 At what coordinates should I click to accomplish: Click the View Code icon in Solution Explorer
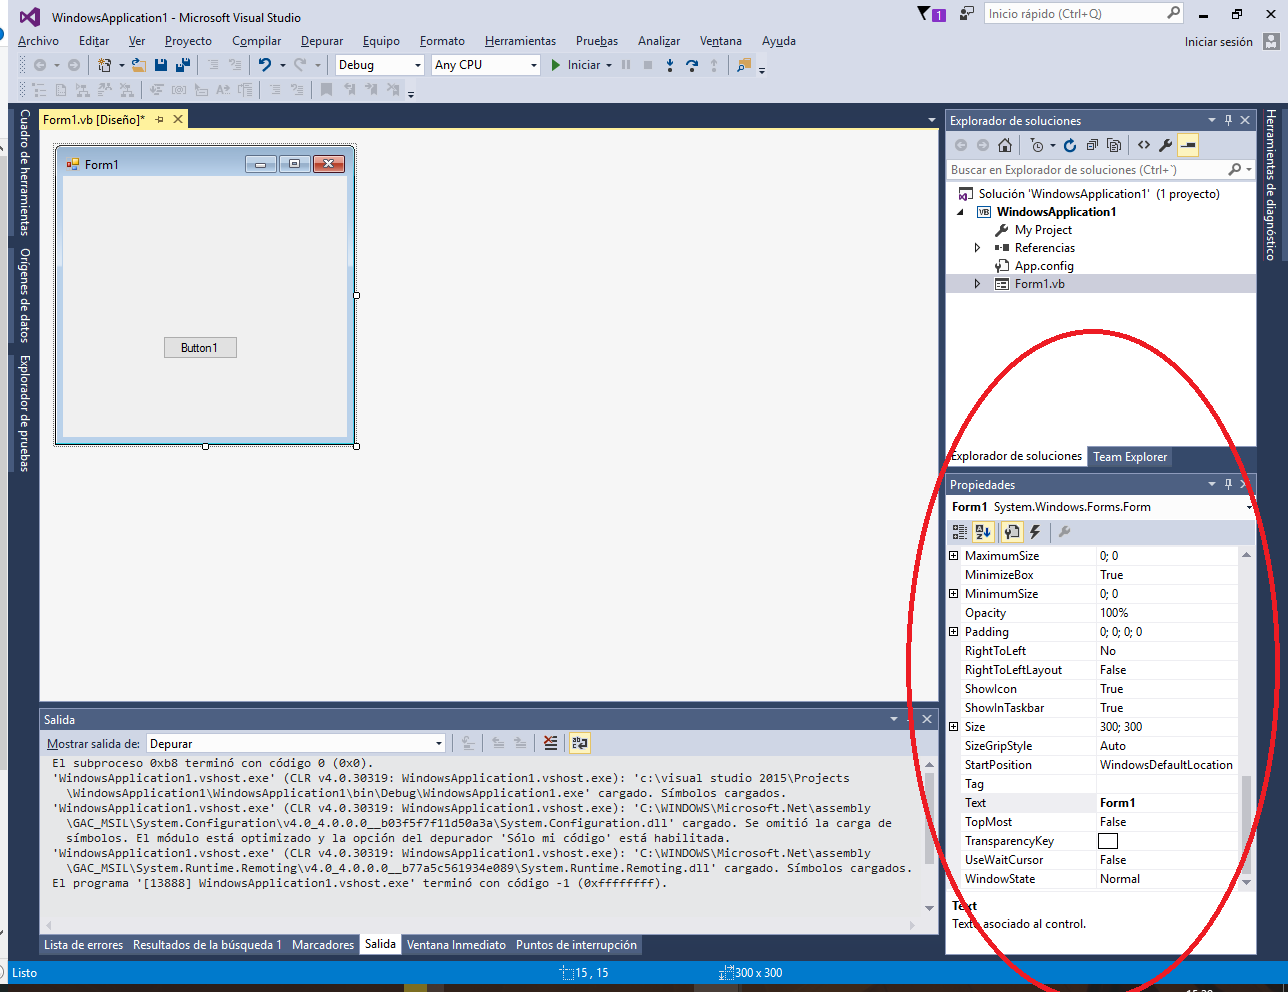coord(1144,145)
